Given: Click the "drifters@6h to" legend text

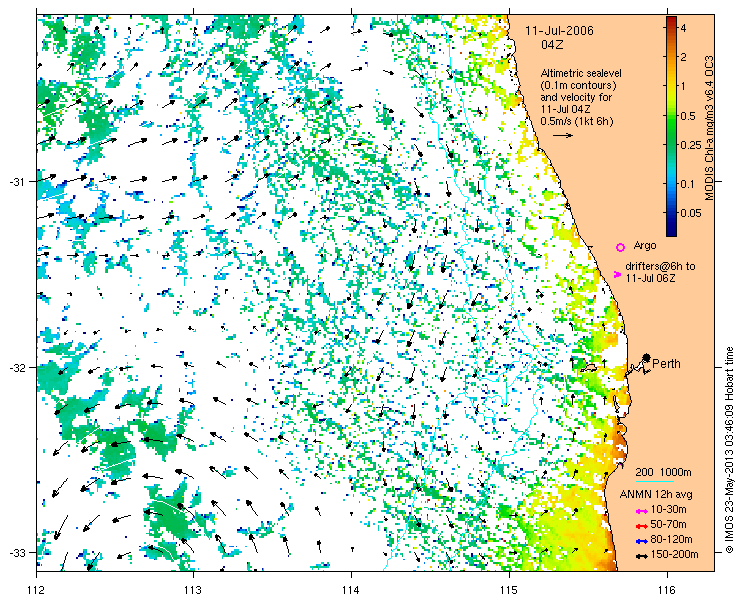Looking at the screenshot, I should click(660, 266).
